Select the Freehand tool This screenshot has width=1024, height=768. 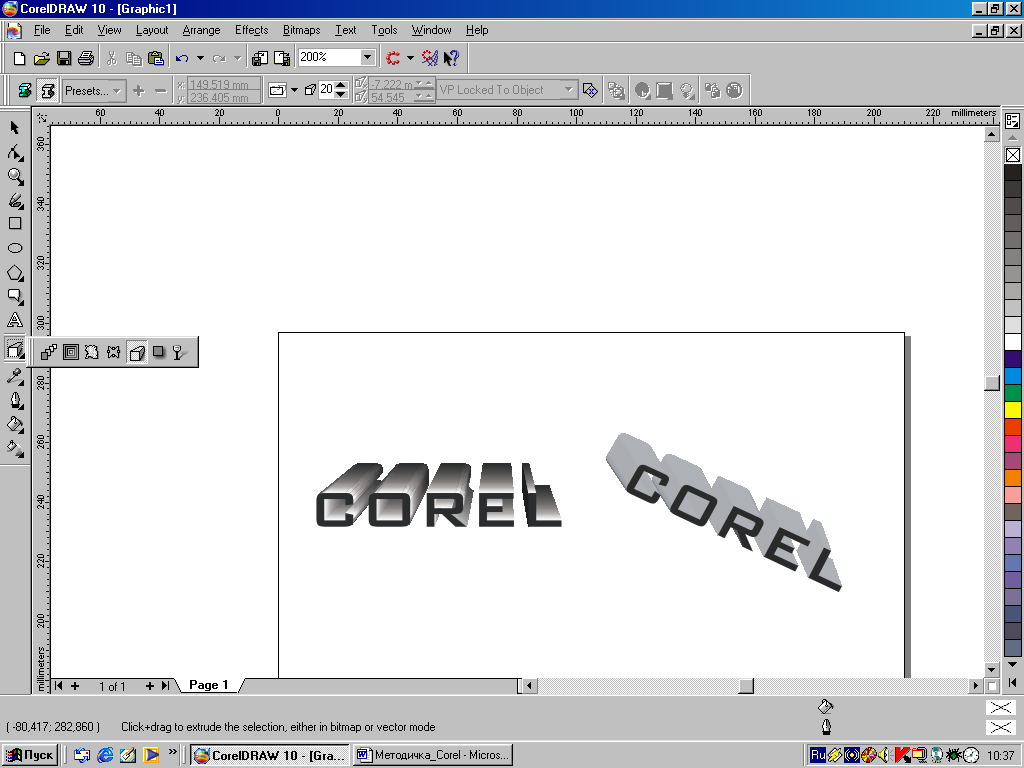(x=15, y=200)
